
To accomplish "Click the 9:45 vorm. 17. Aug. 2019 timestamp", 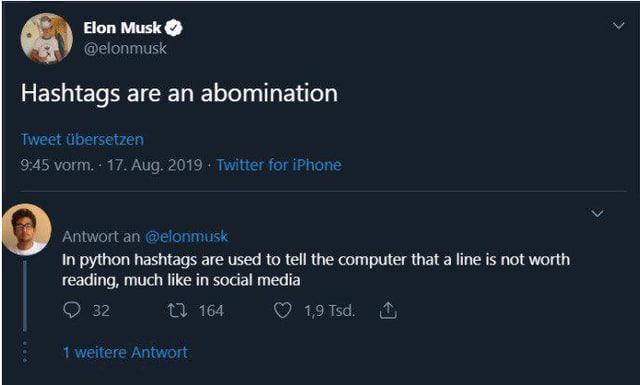I will coord(111,165).
